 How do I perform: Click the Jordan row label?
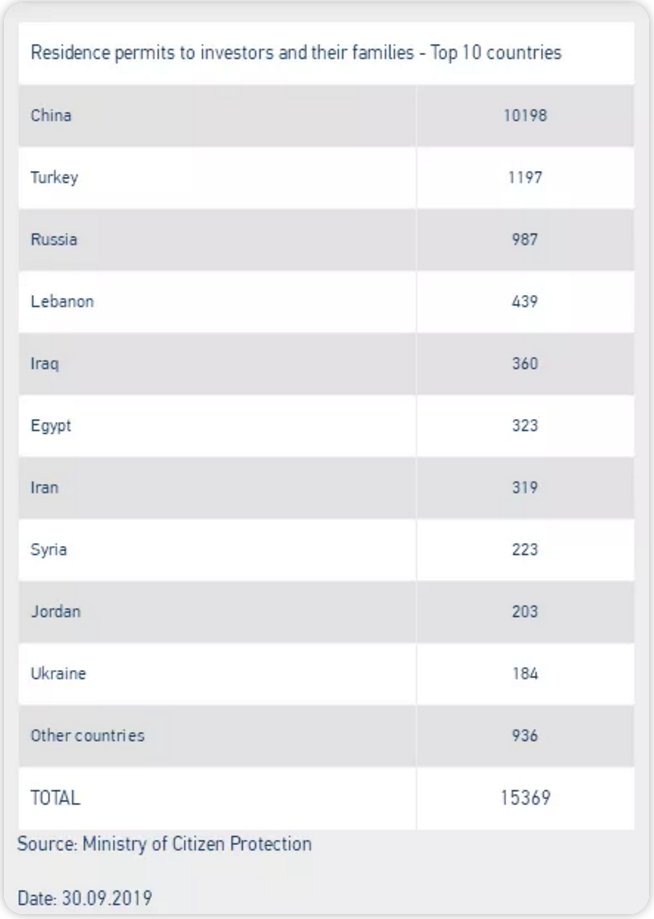(56, 611)
